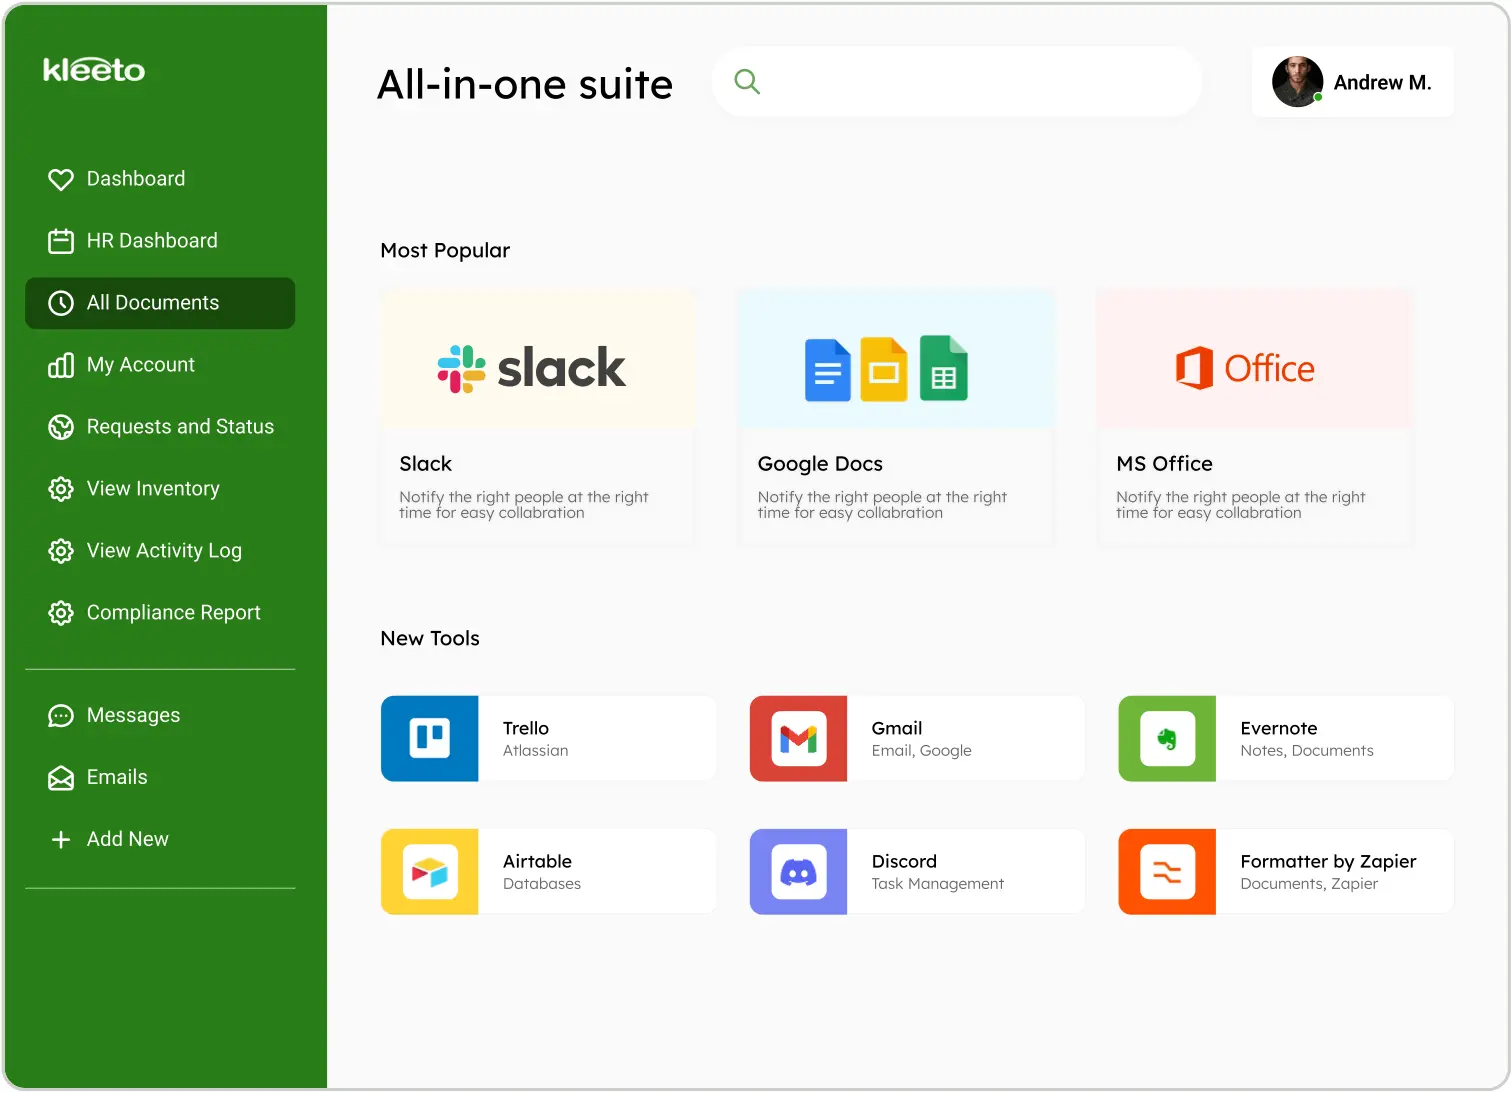Open Requests and Status
The width and height of the screenshot is (1512, 1093).
click(160, 427)
